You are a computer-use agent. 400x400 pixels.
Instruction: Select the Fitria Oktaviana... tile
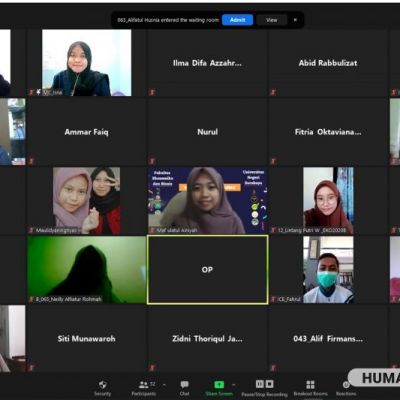pyautogui.click(x=328, y=132)
